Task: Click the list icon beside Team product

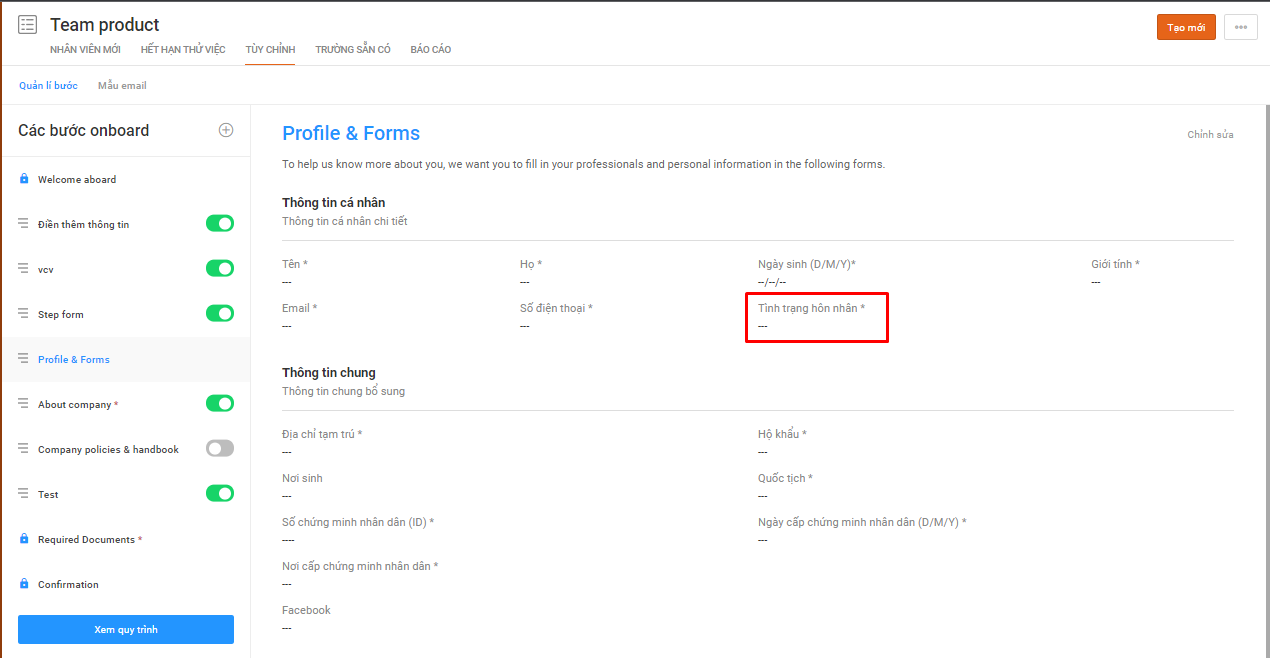Action: (27, 24)
